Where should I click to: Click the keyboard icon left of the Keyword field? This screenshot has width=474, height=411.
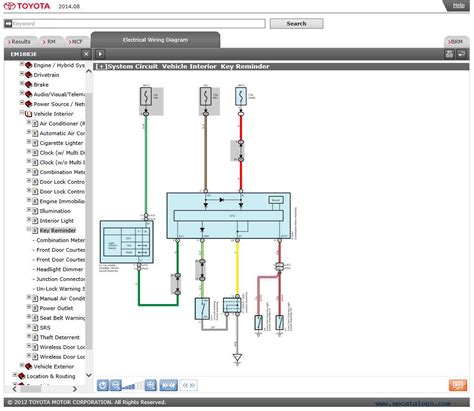8,24
